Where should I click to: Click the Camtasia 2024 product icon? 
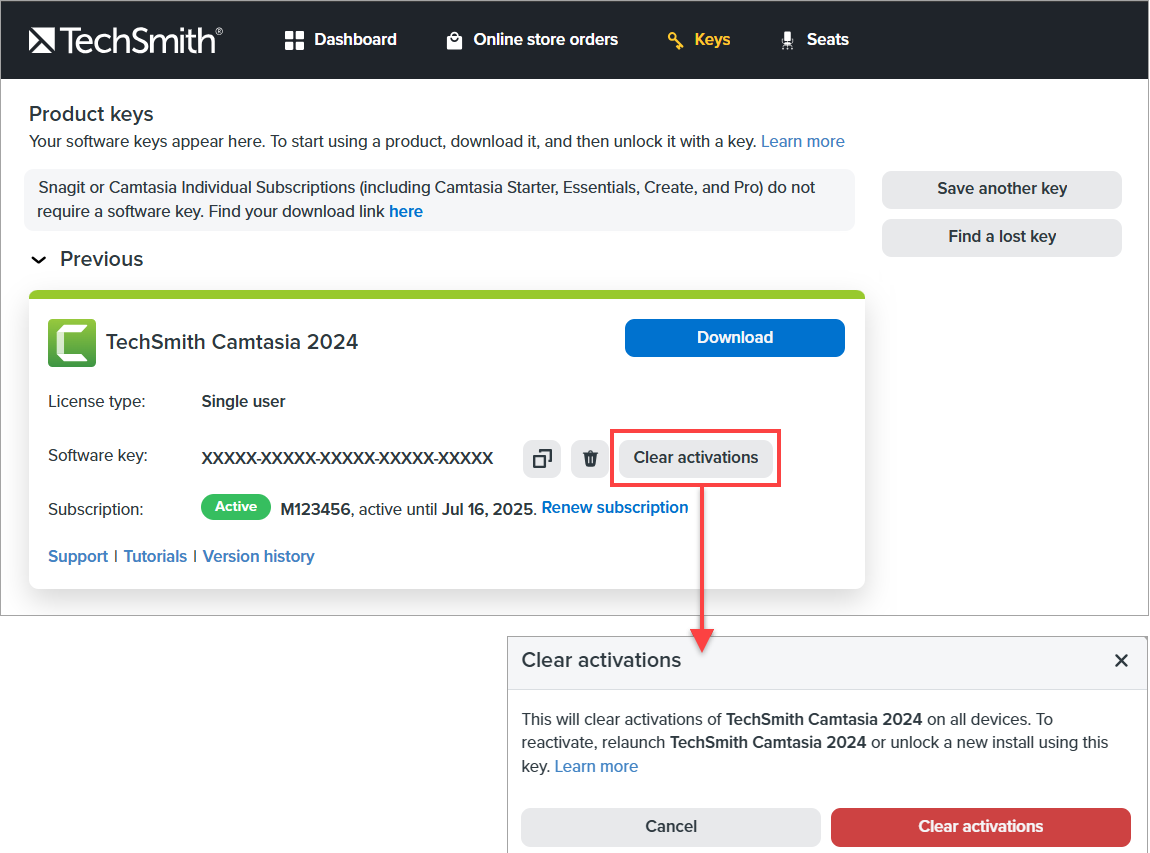pos(72,343)
